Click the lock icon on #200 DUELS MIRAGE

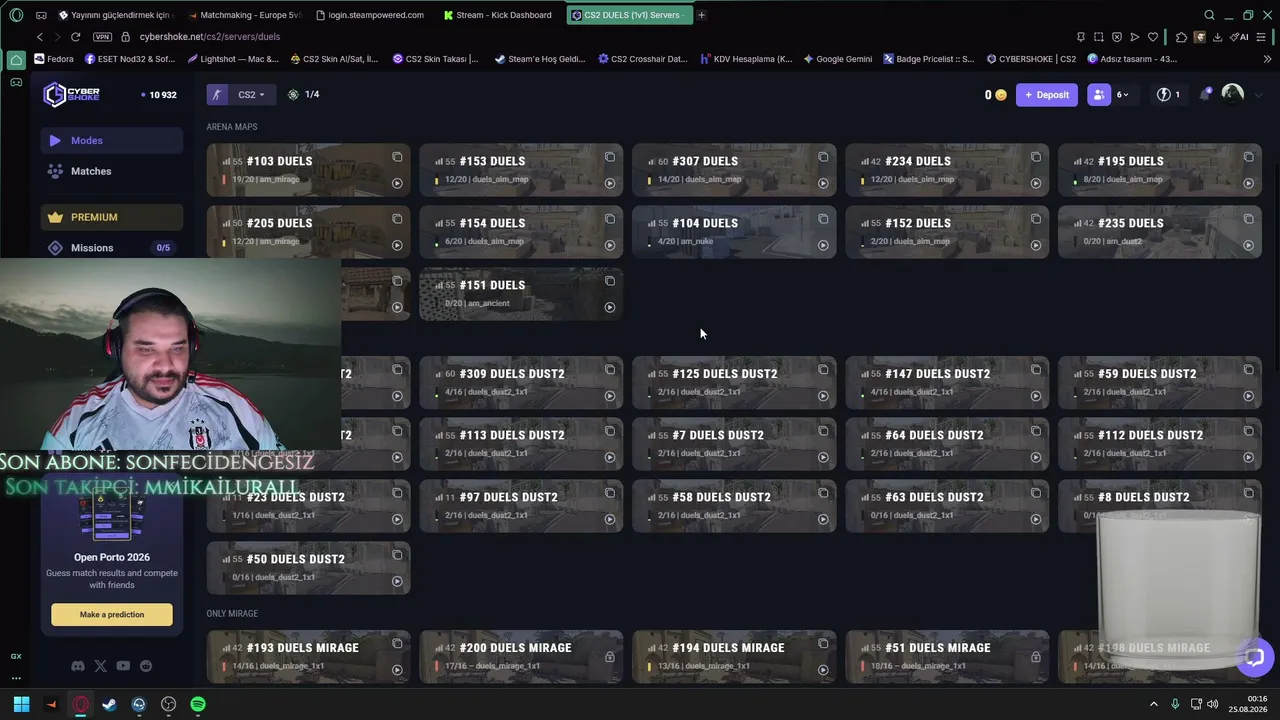[x=610, y=657]
